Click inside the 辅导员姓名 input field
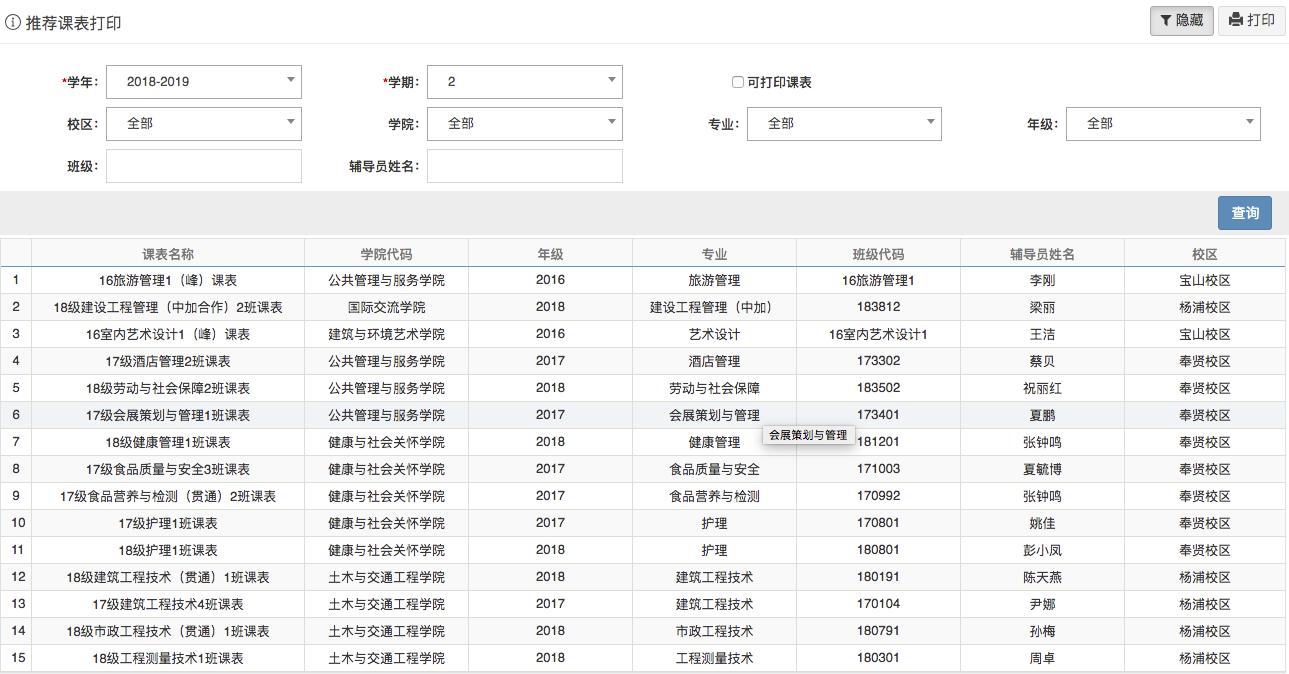 point(525,165)
